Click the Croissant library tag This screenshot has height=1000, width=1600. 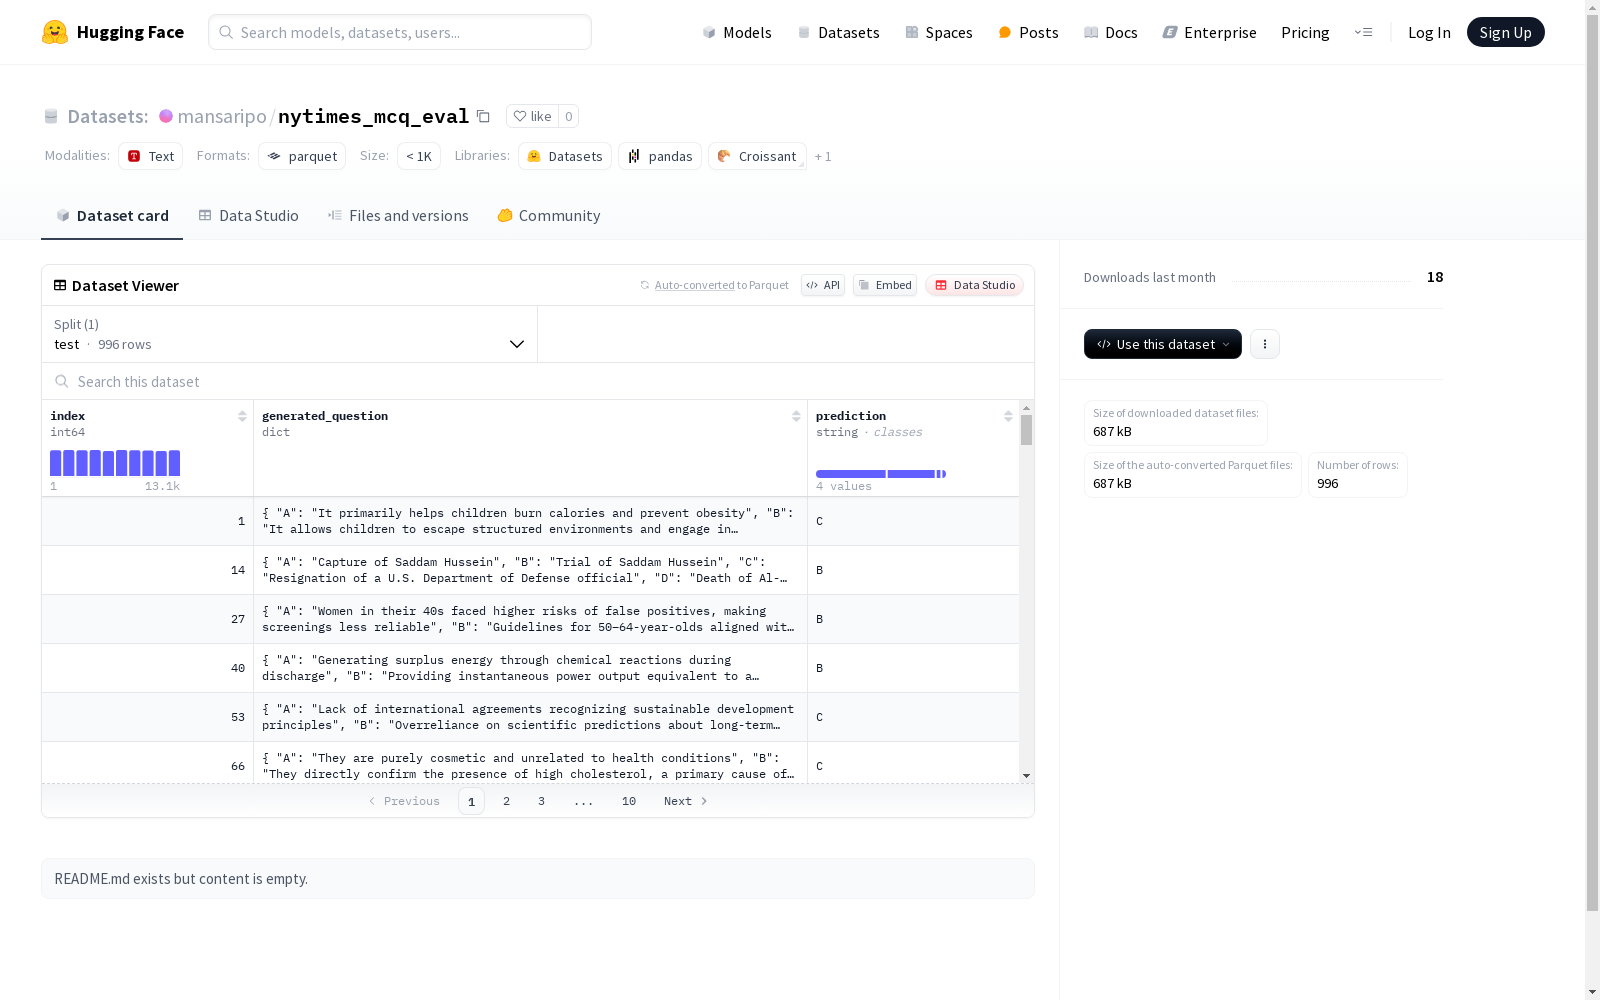tap(757, 156)
